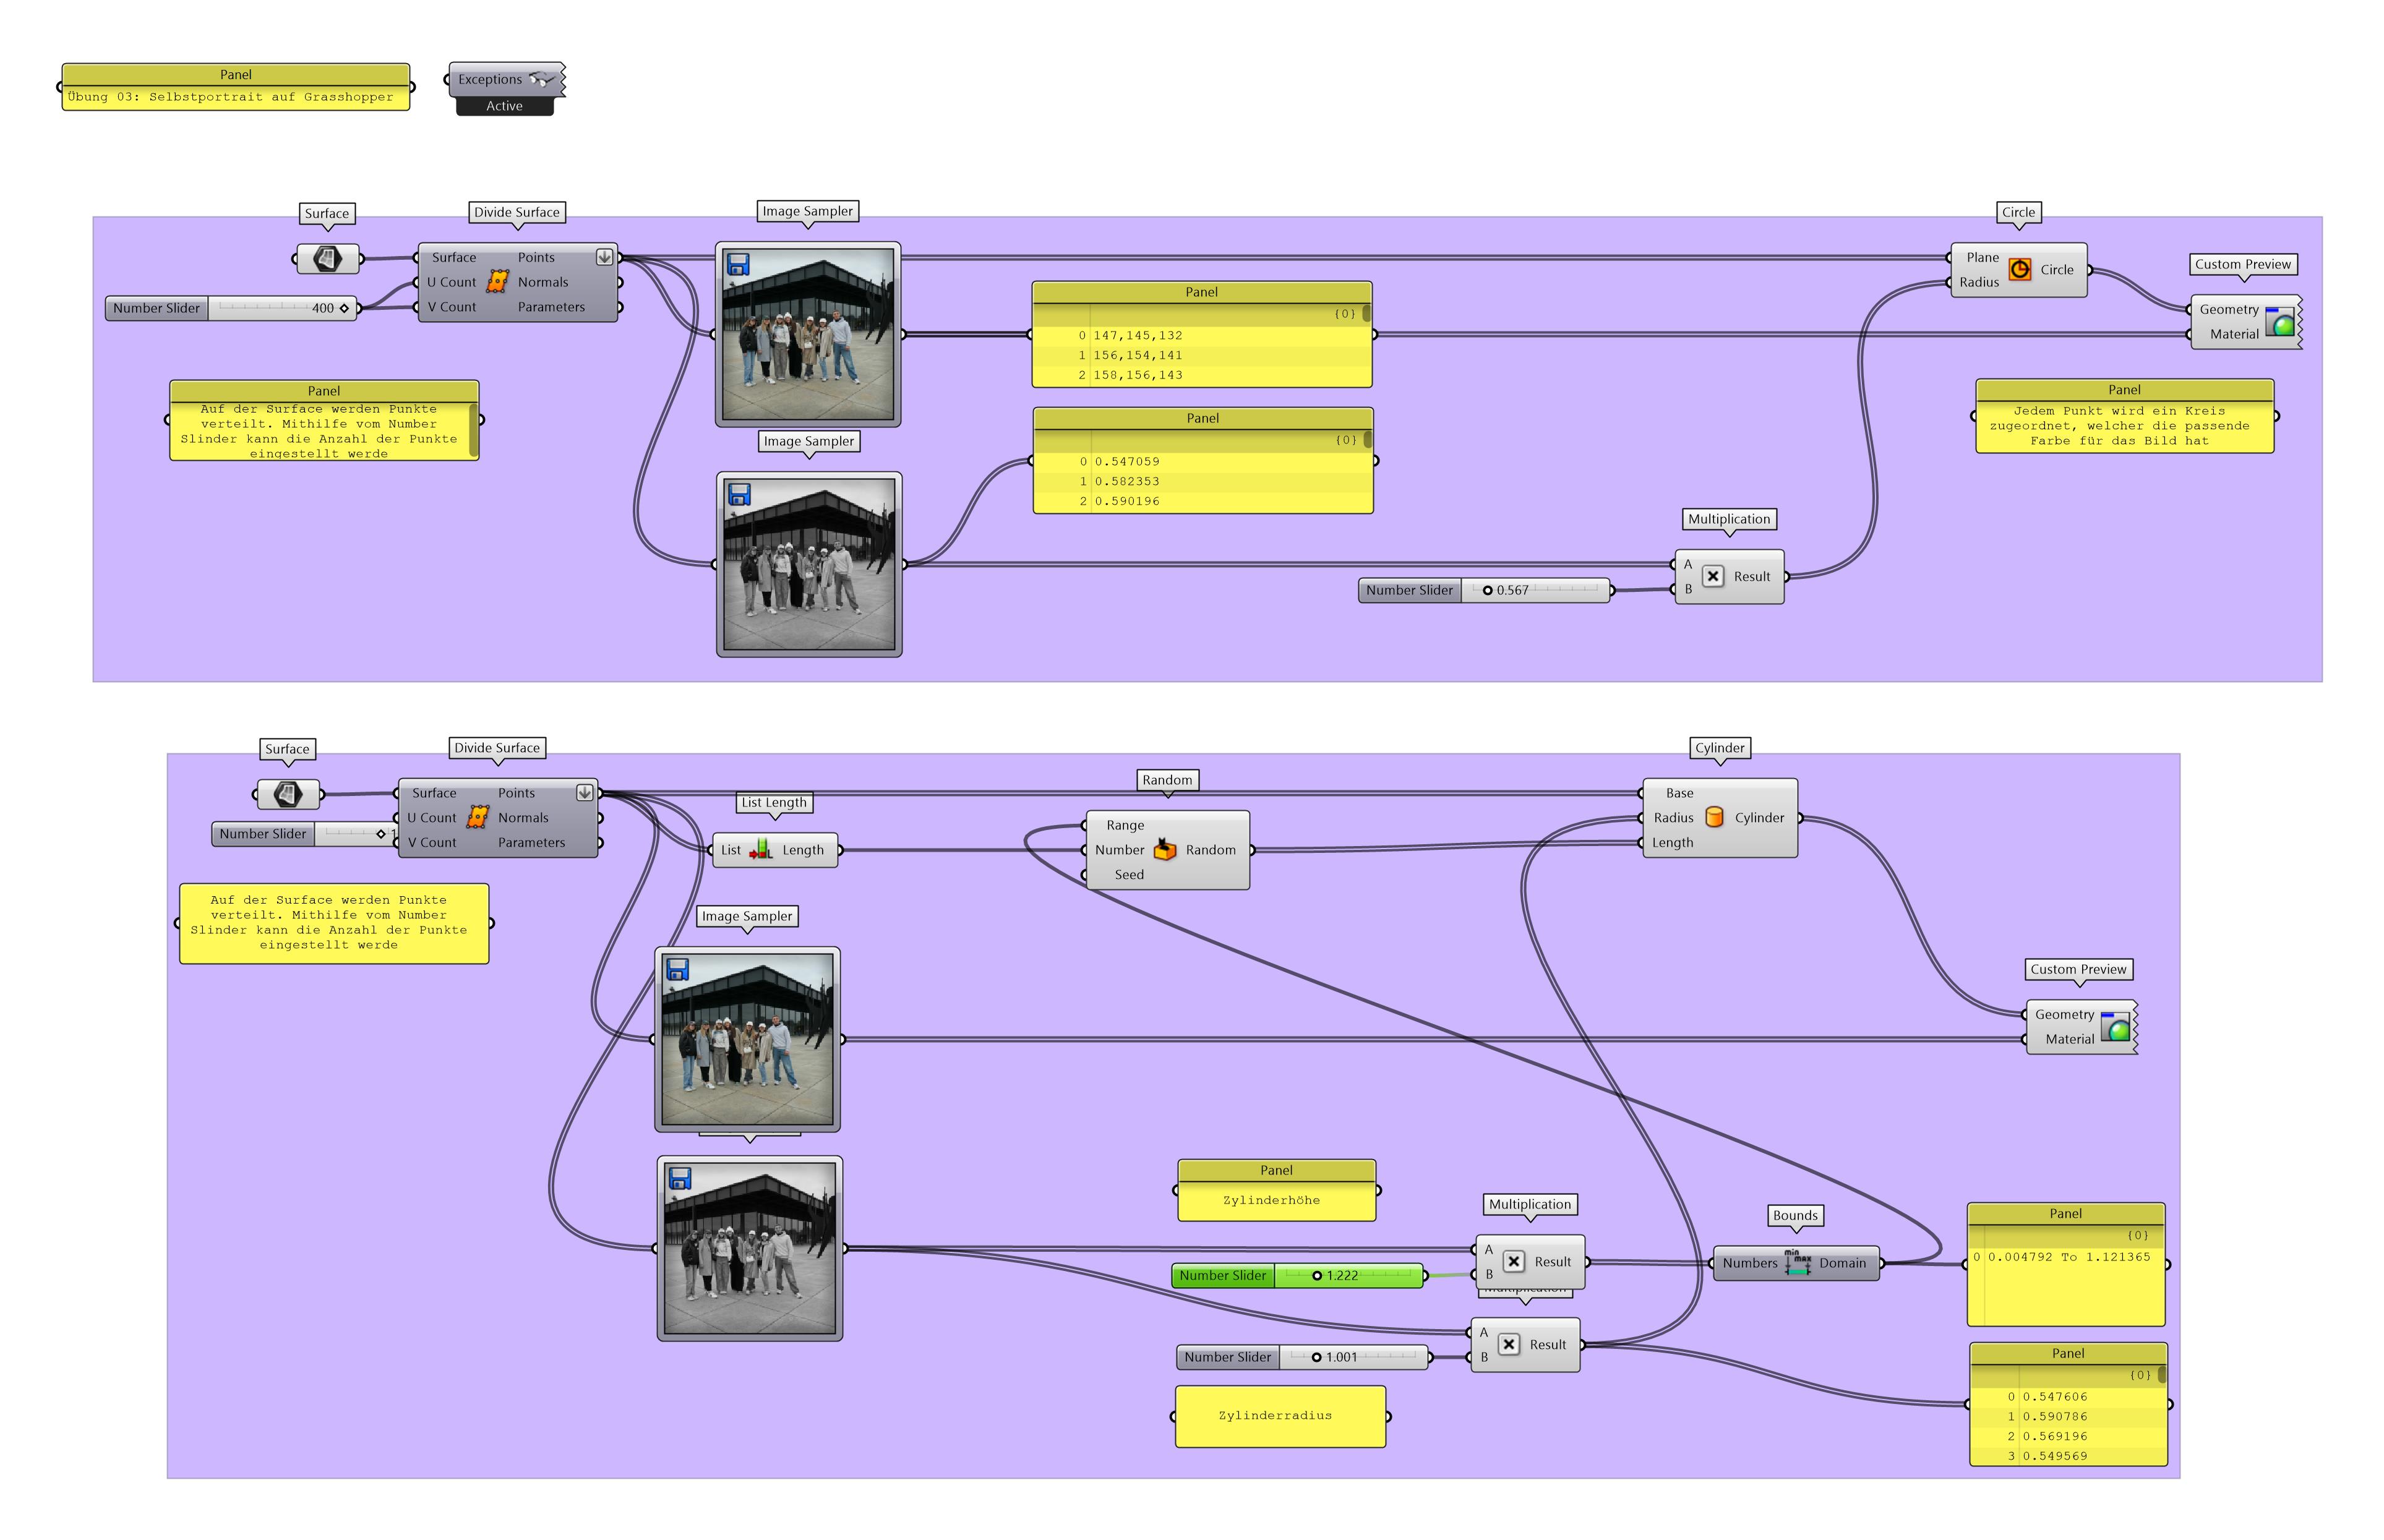The image size is (2384, 1540).
Task: Click the Zylinderradius text panel
Action: (x=1279, y=1415)
